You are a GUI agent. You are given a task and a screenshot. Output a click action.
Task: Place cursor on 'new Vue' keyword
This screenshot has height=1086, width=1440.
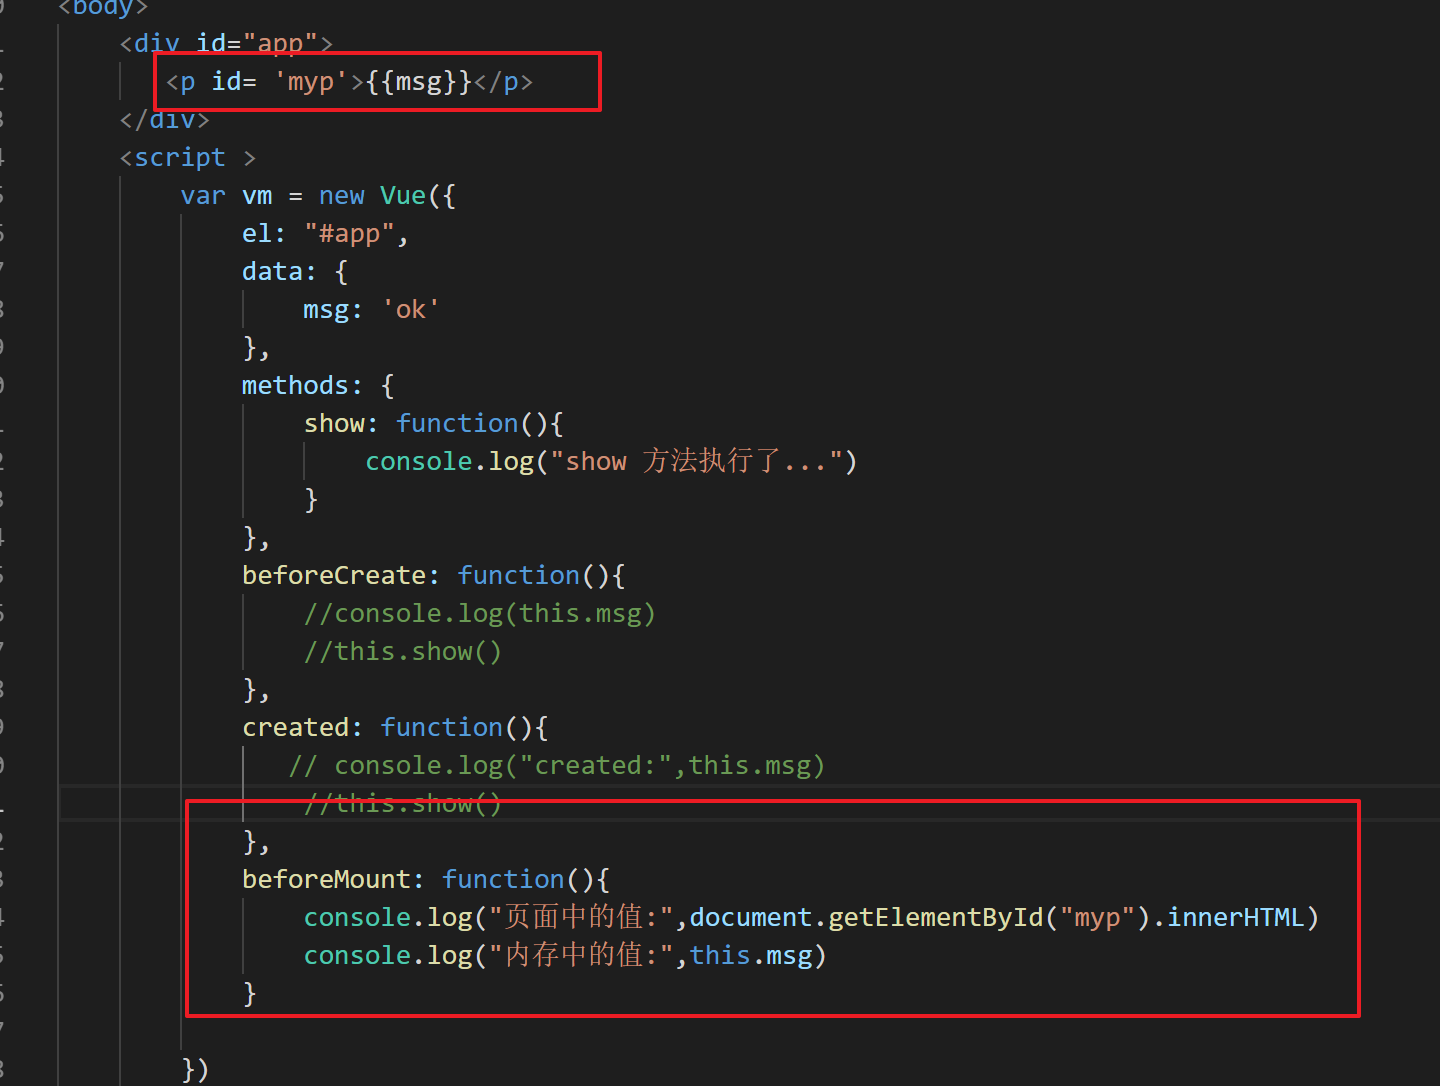pos(372,196)
